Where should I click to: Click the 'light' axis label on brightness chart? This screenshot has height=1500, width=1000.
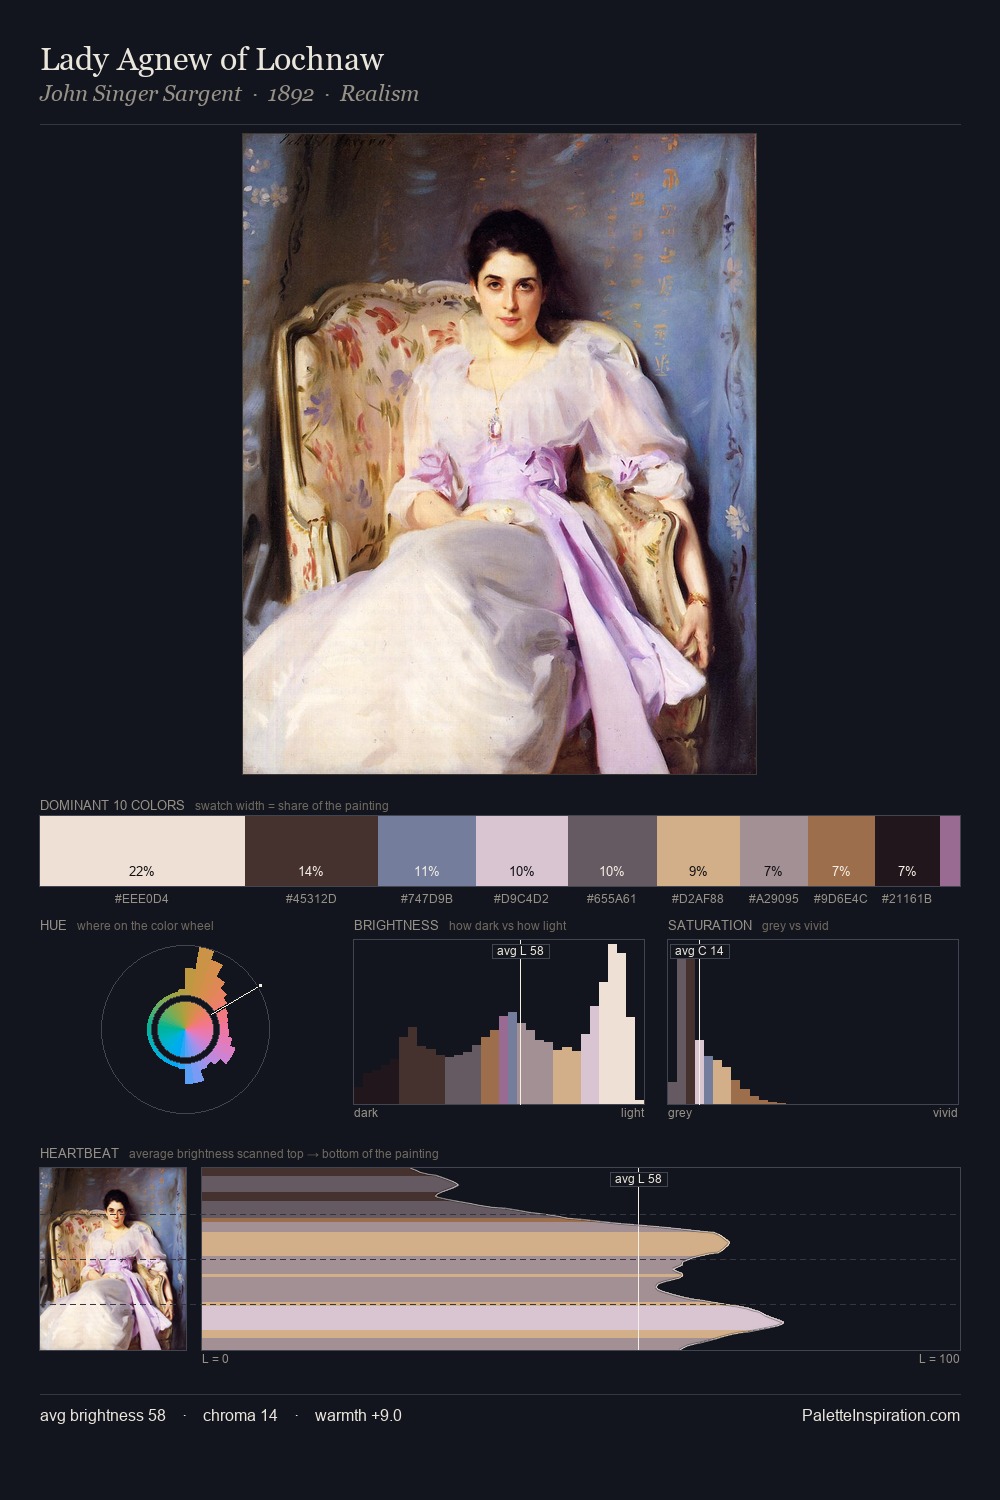click(x=633, y=1113)
